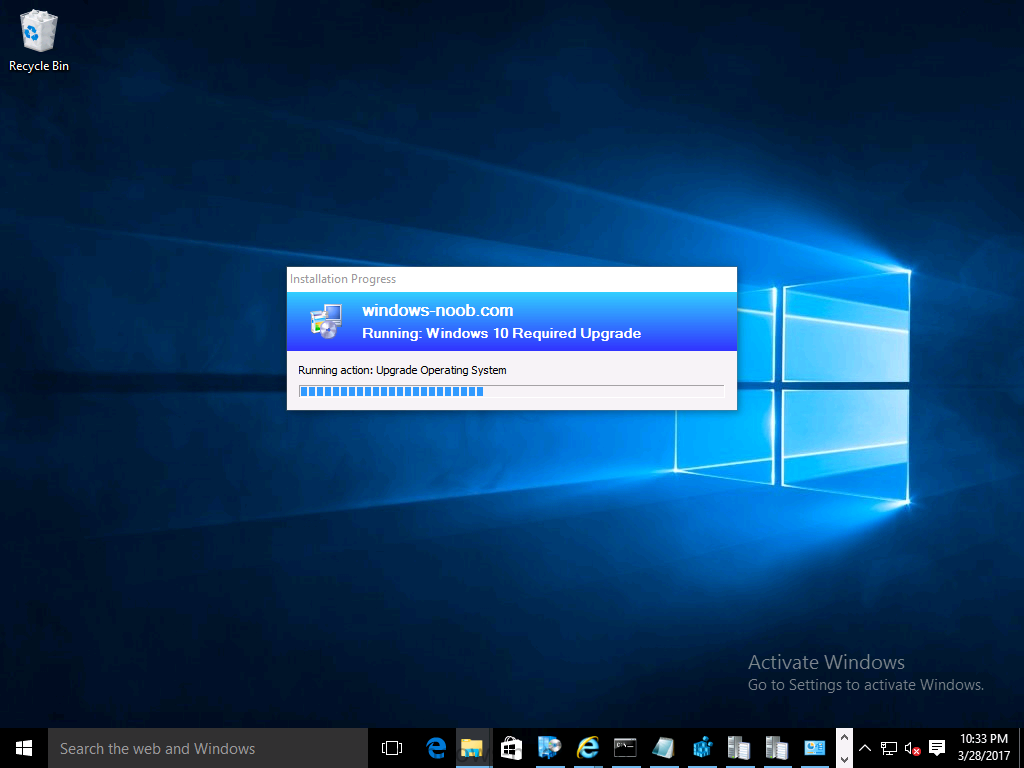Open File Explorer from the taskbar
Viewport: 1024px width, 768px height.
[x=473, y=748]
